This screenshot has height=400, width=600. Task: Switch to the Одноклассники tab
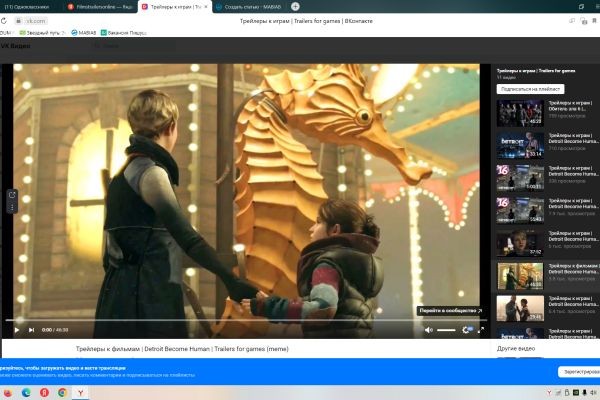(27, 7)
